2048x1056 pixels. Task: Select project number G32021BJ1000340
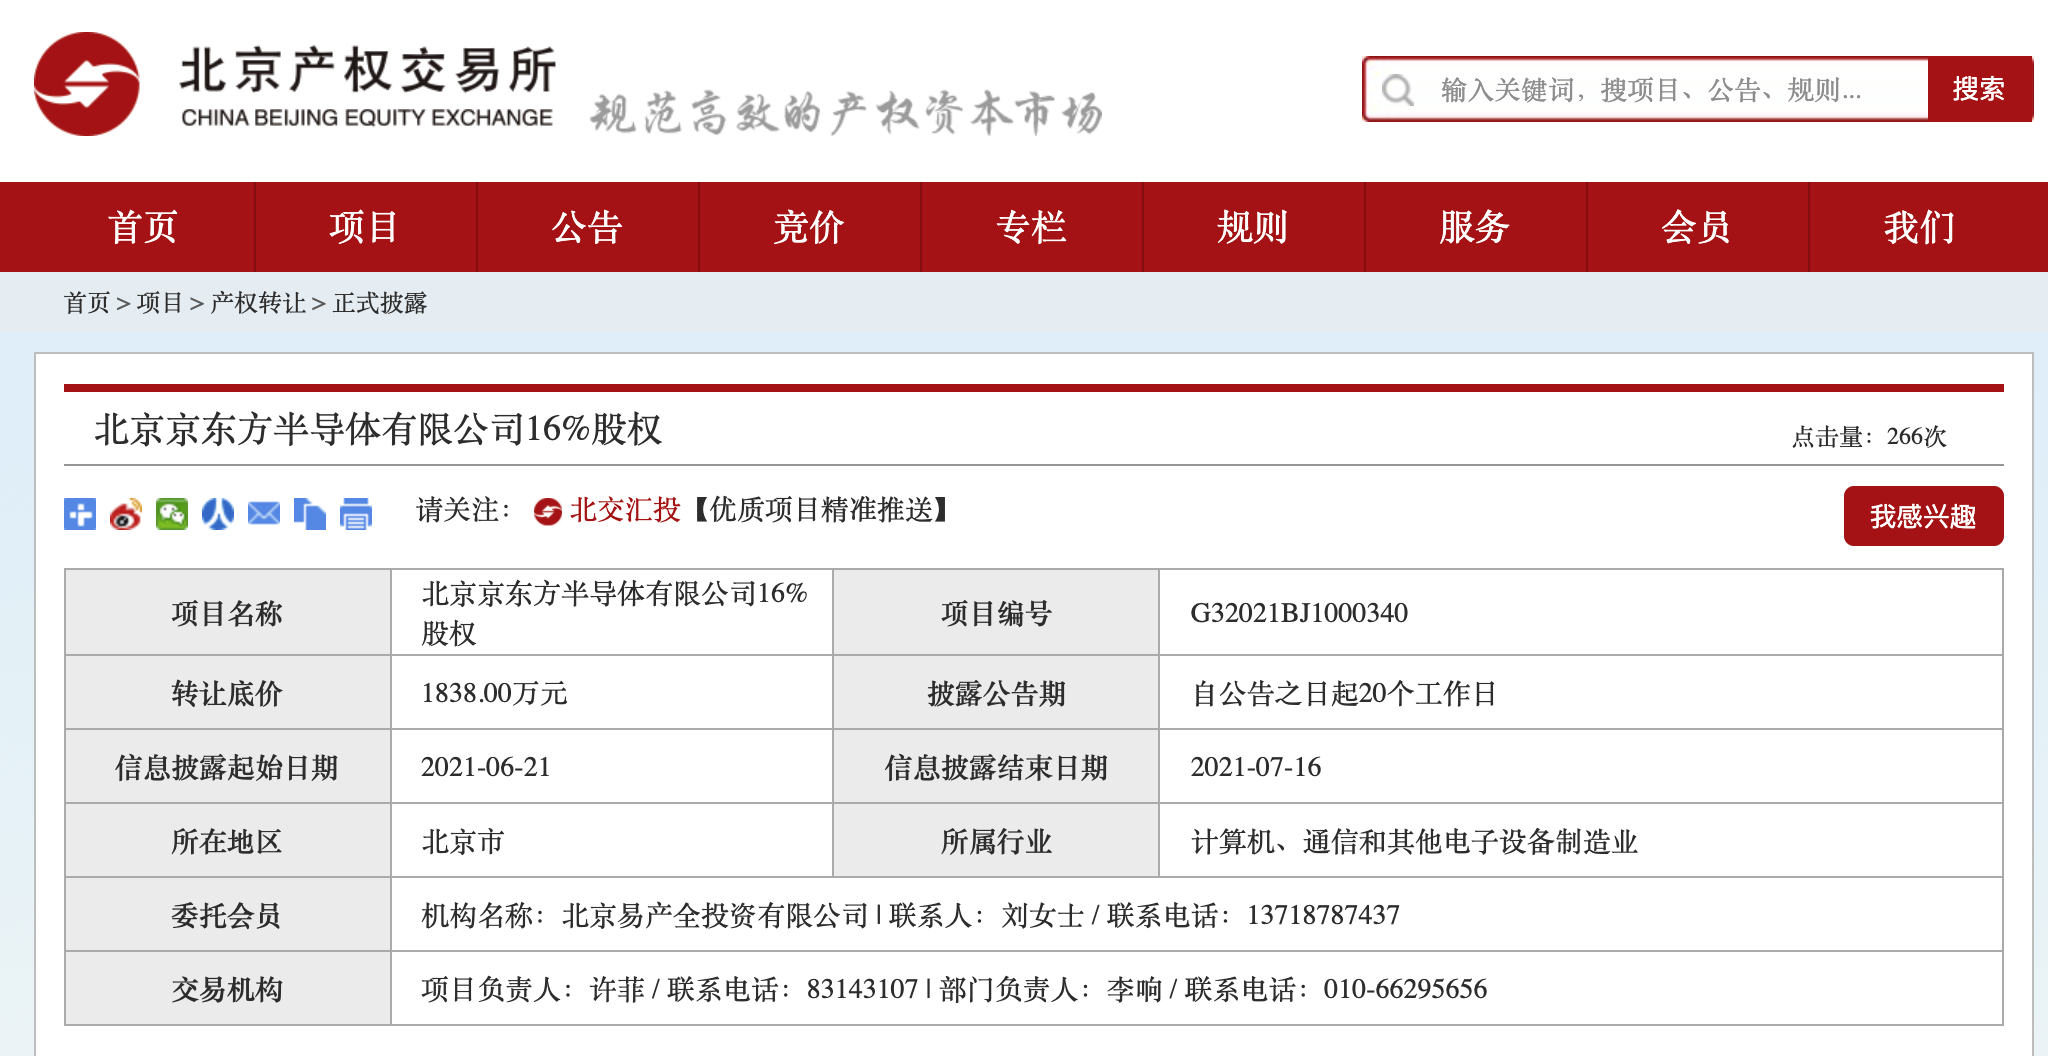pyautogui.click(x=1299, y=613)
